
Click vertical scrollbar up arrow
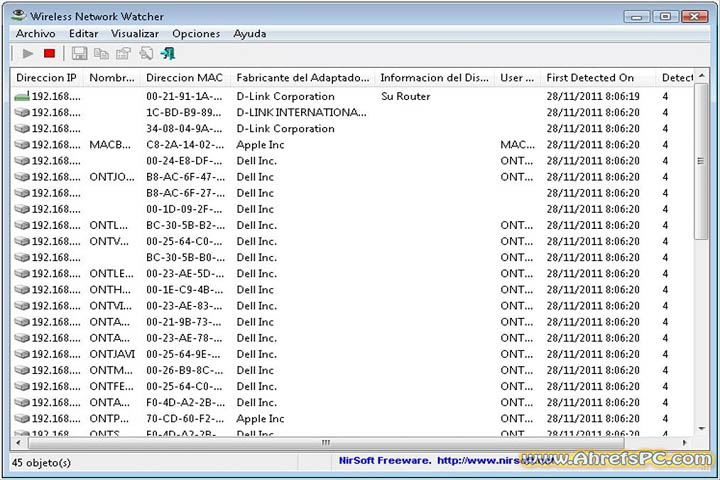tap(701, 75)
